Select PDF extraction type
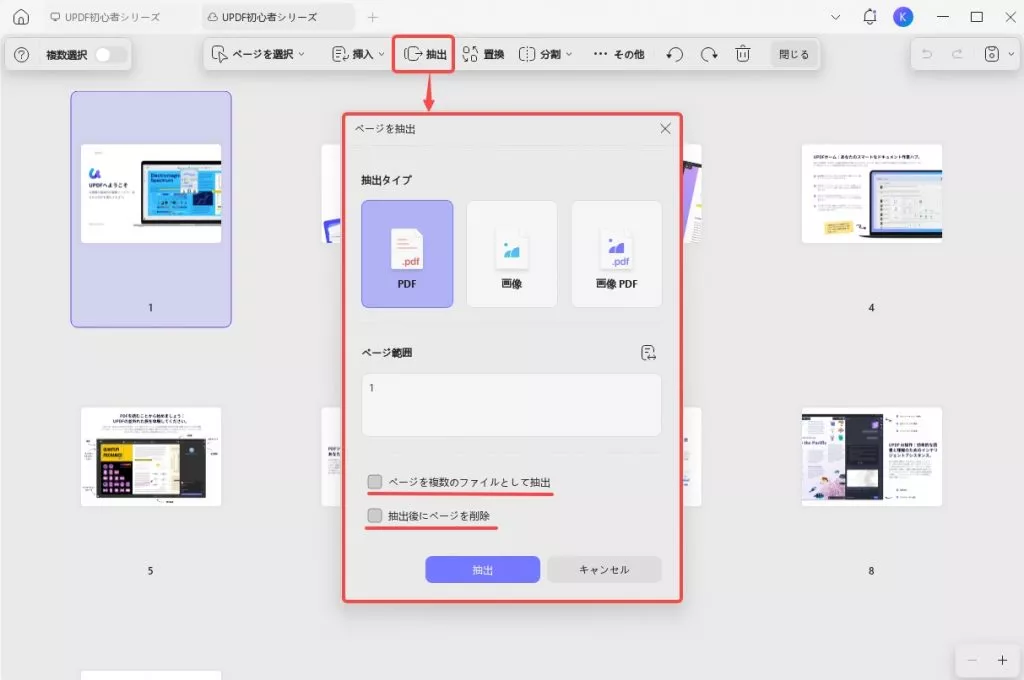 click(407, 254)
